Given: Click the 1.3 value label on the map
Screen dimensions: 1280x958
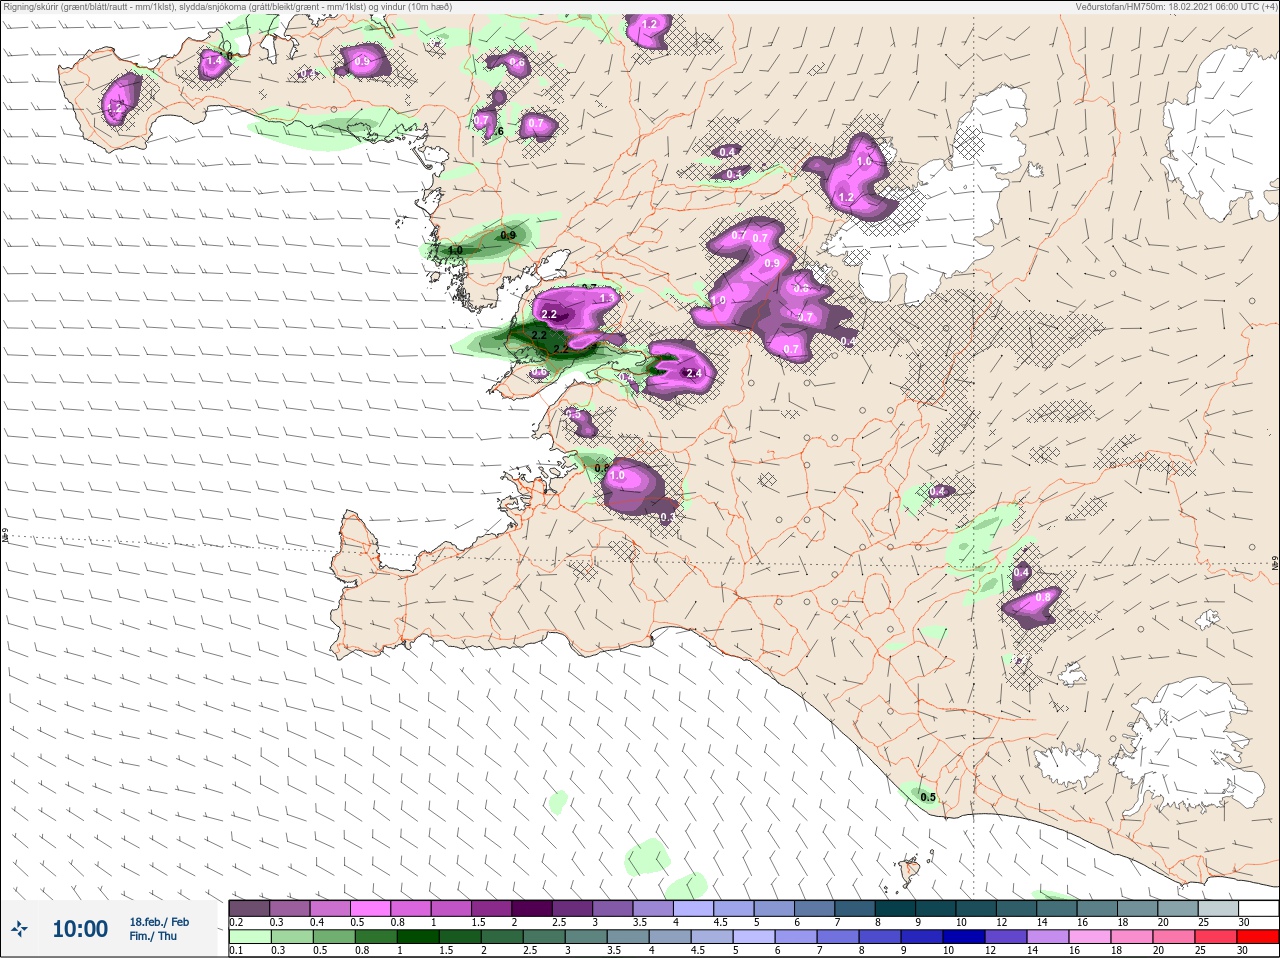Looking at the screenshot, I should [x=606, y=298].
